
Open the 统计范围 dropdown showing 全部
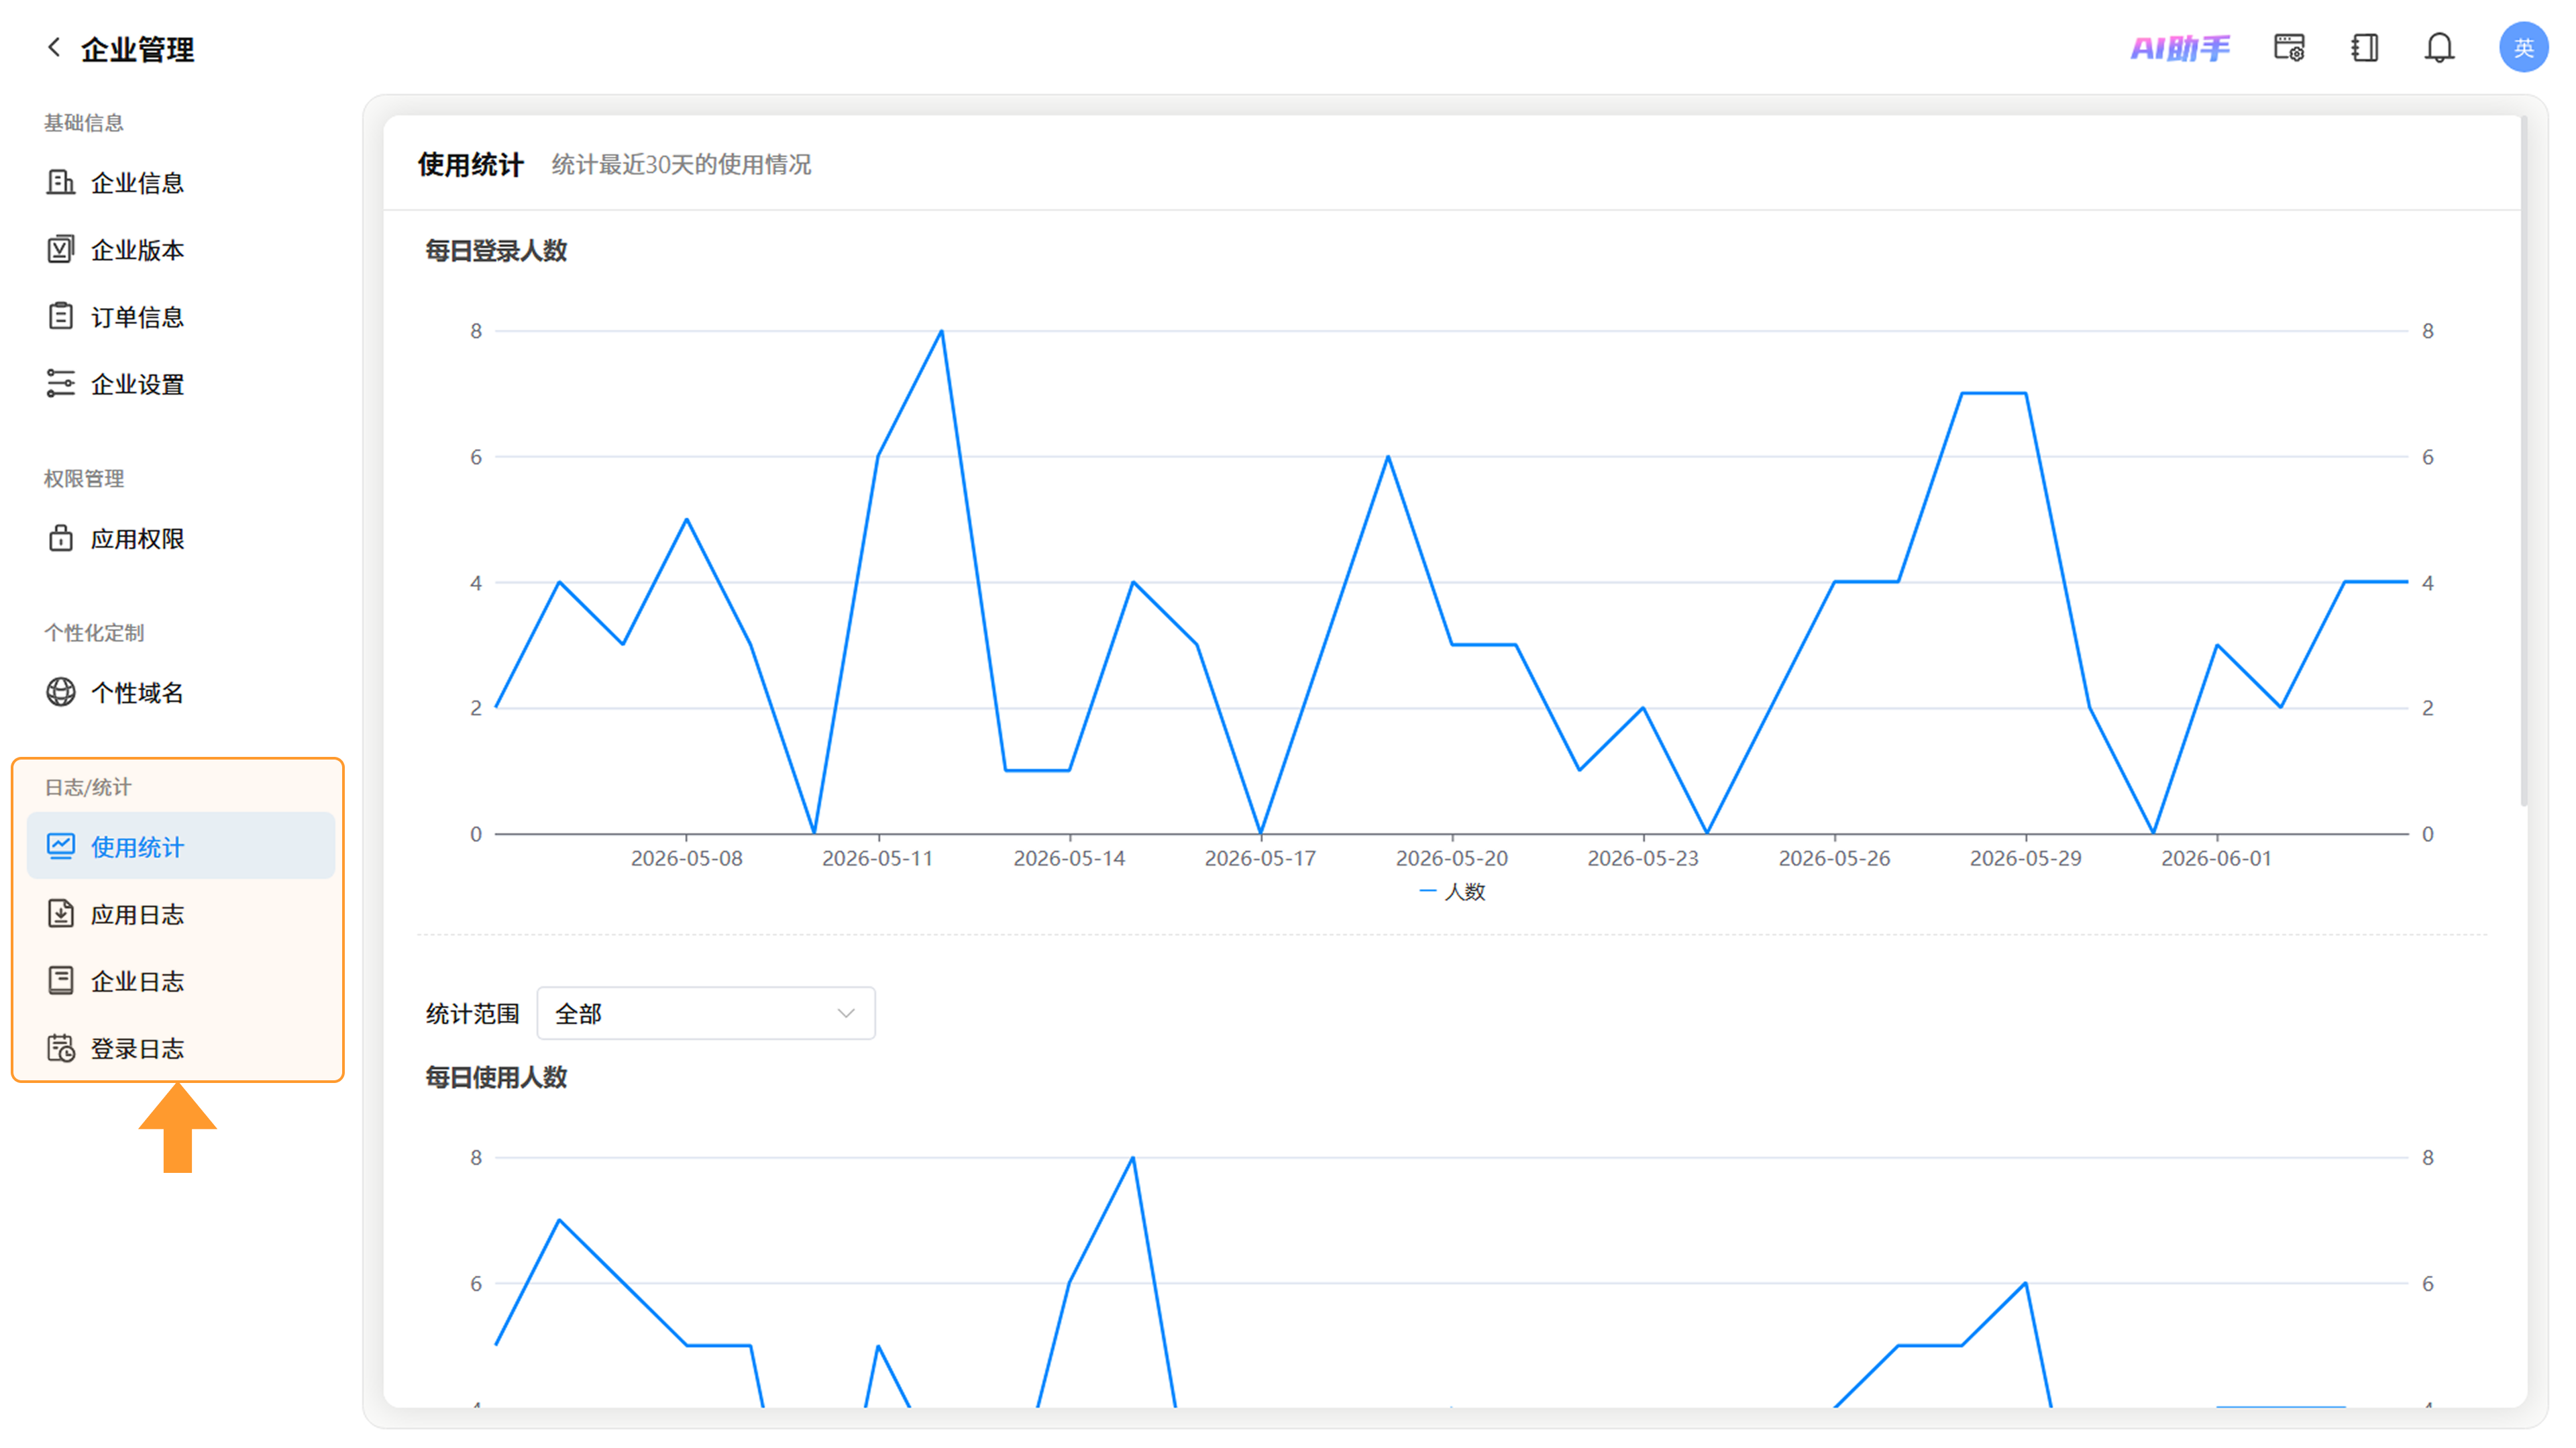(706, 1013)
